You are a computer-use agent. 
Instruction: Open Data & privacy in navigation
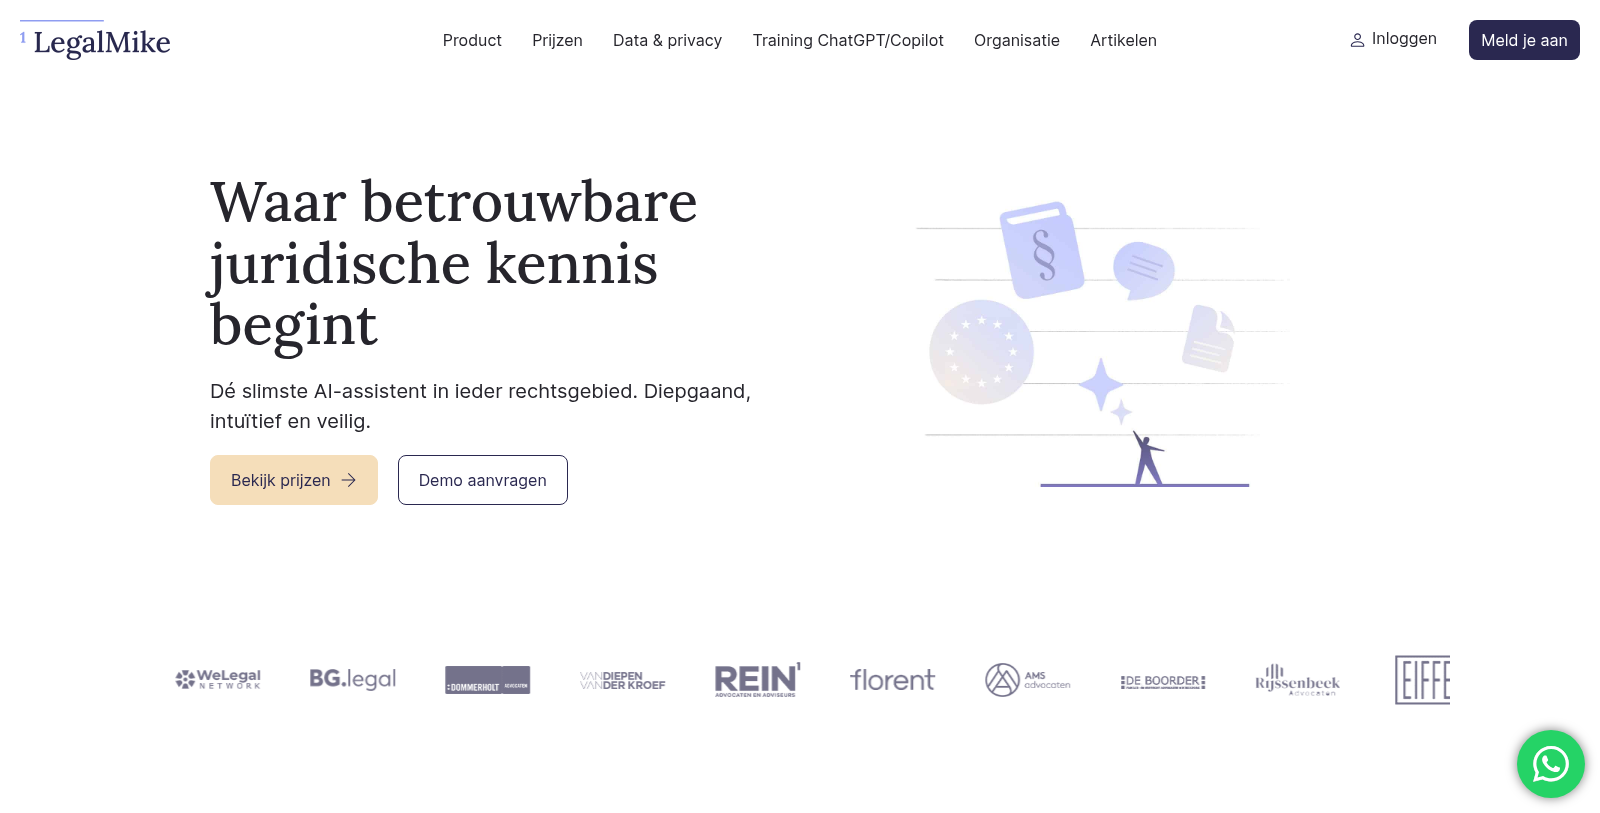tap(667, 40)
